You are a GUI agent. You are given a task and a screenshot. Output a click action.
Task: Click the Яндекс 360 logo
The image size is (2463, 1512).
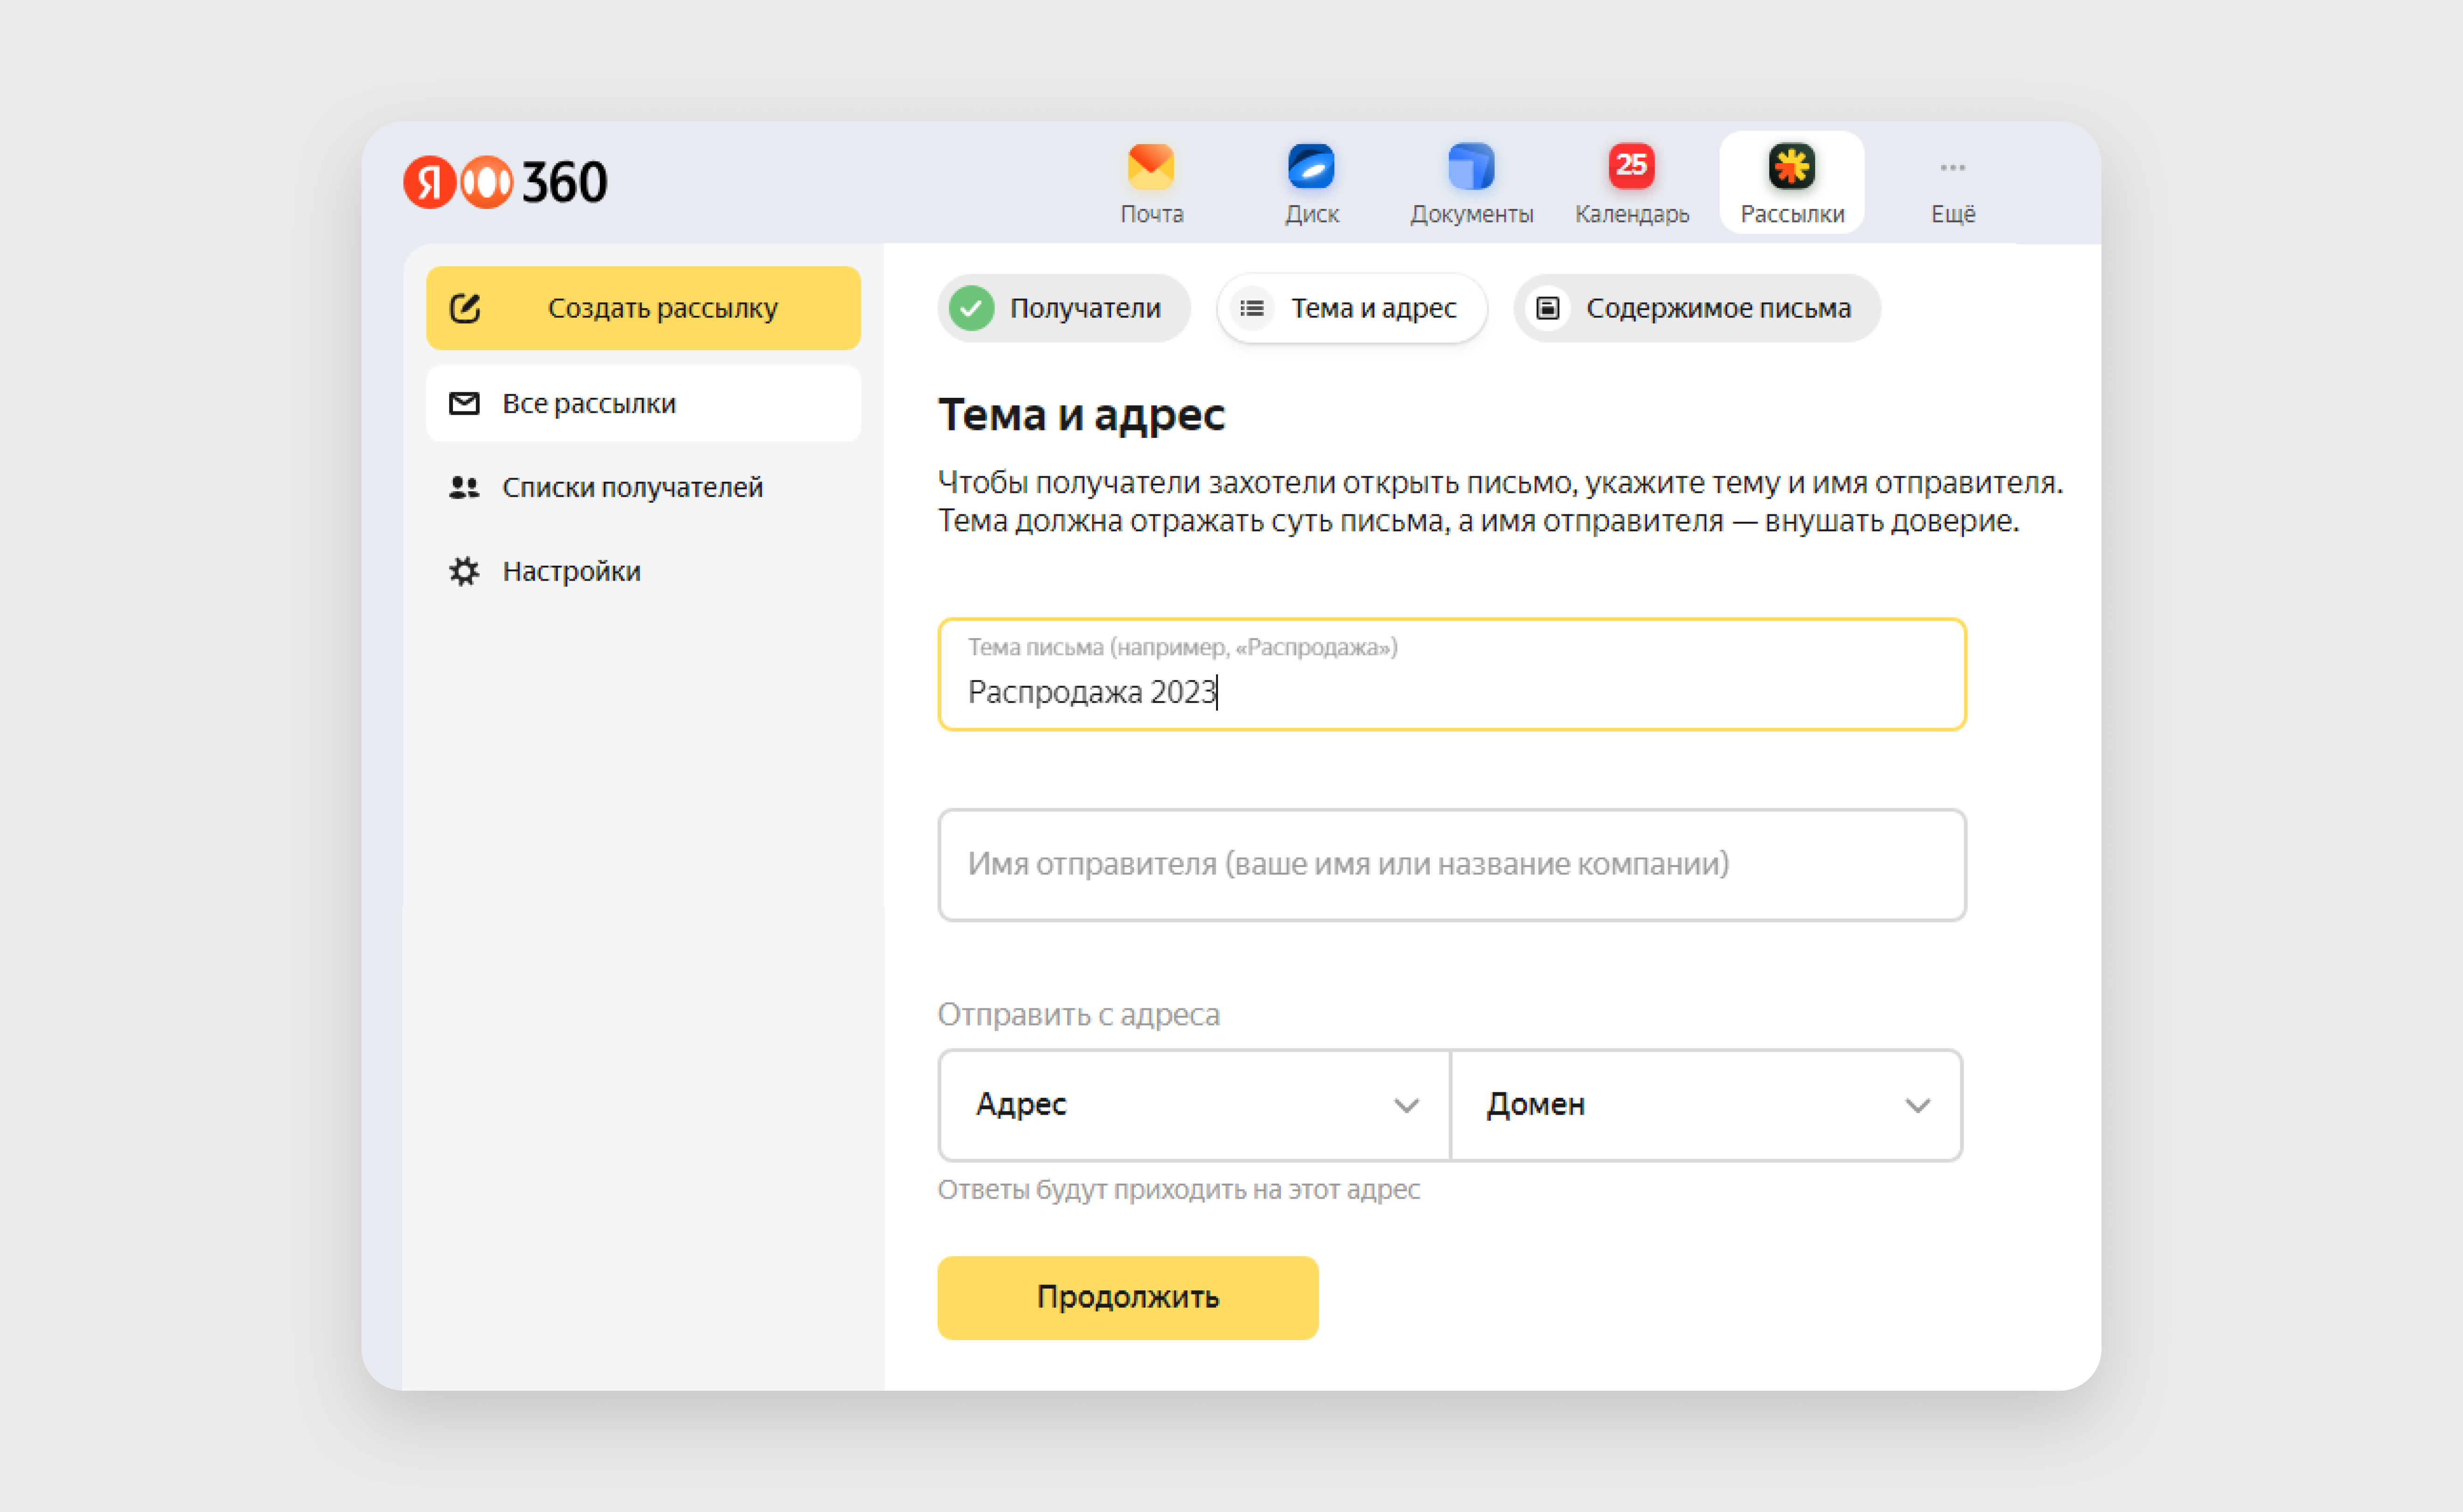[x=506, y=182]
